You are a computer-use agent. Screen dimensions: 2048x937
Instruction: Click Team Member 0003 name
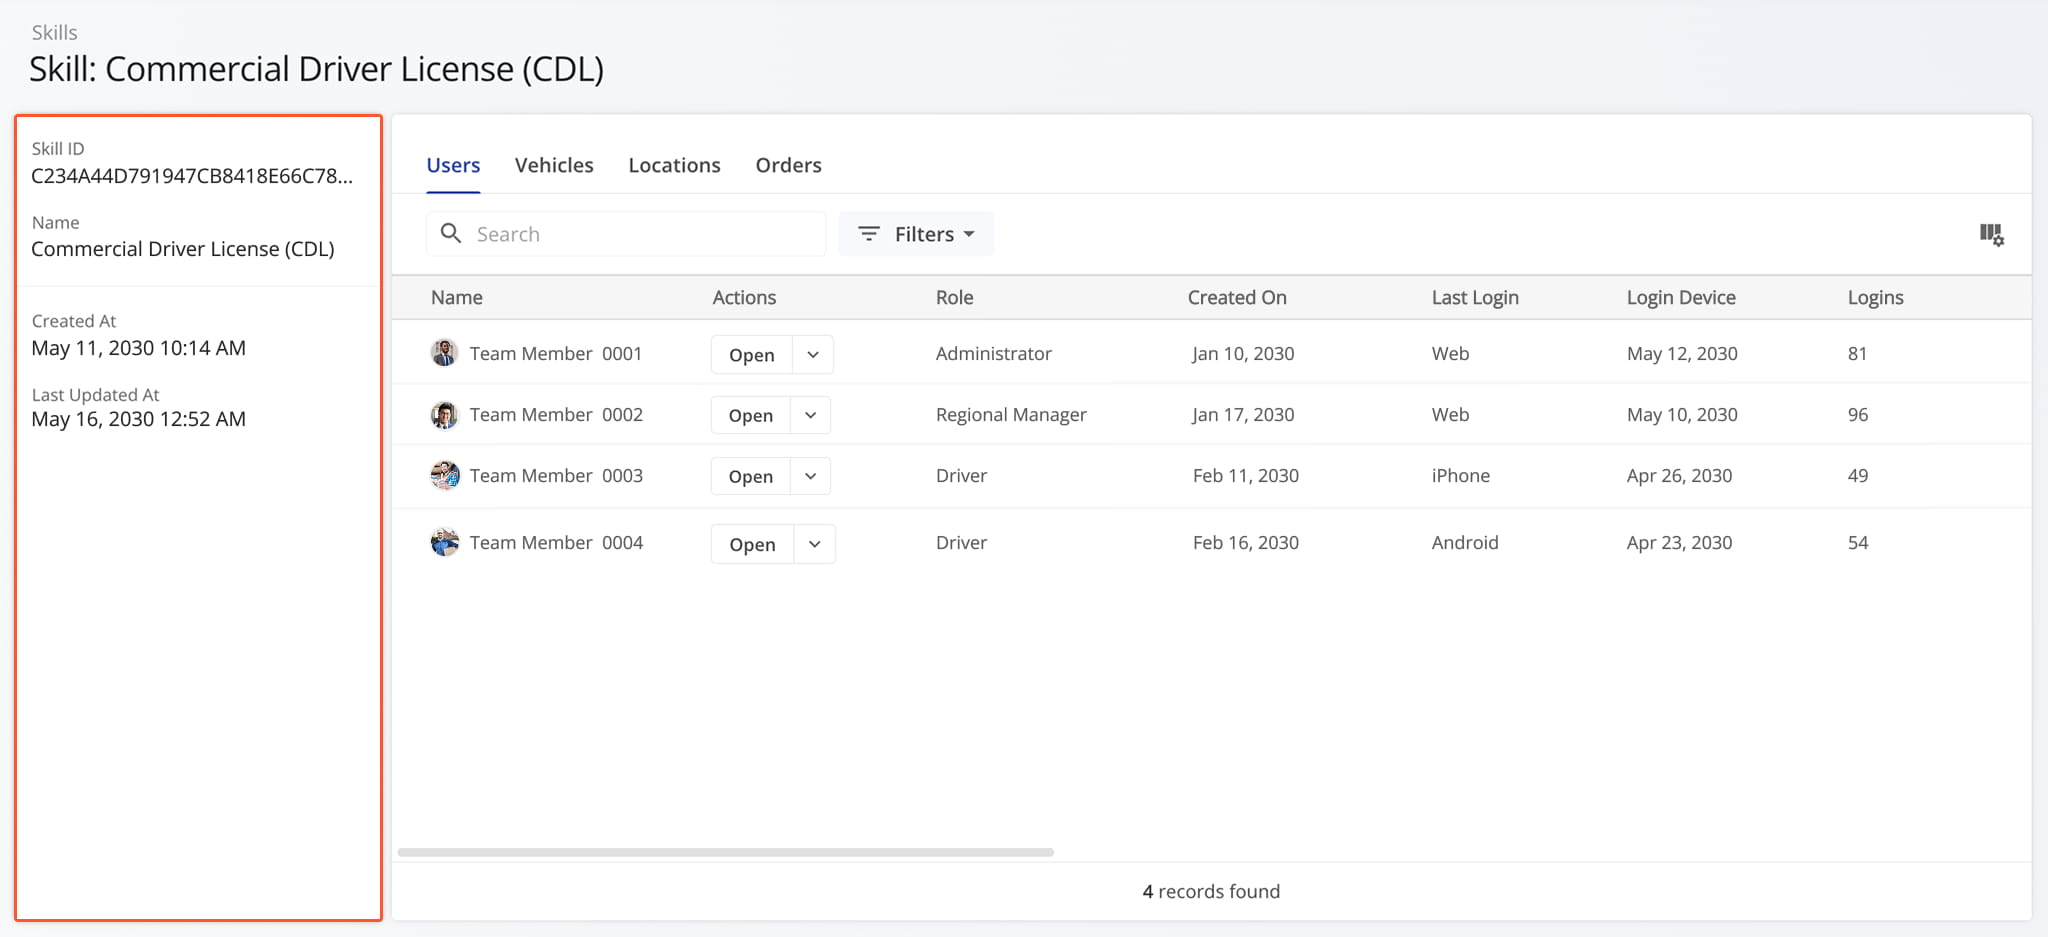tap(556, 475)
